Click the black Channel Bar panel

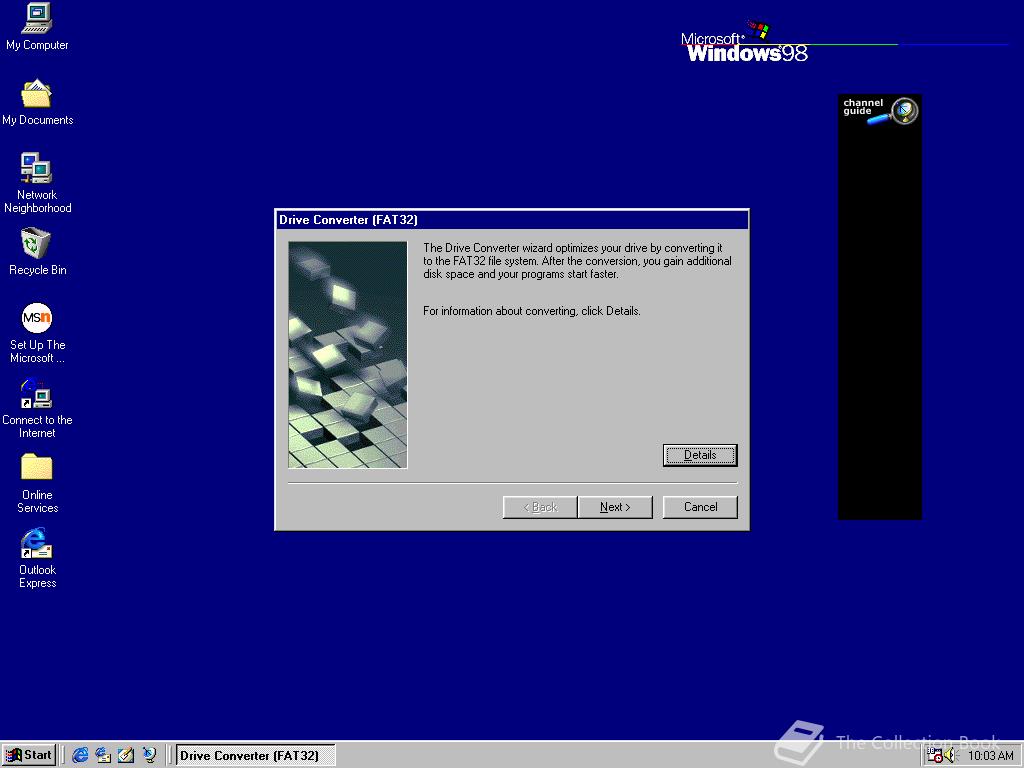pyautogui.click(x=880, y=307)
